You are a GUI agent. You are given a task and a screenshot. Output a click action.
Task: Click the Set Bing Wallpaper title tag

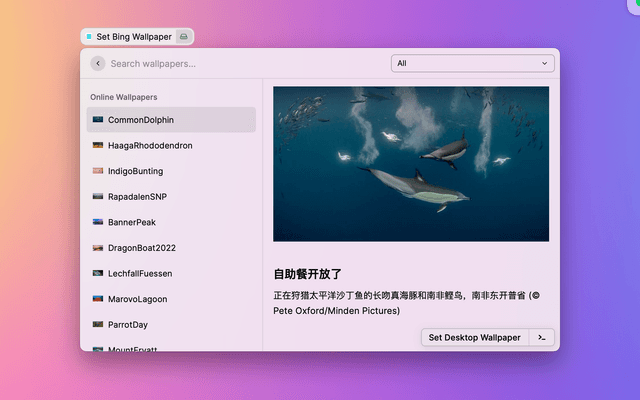point(132,37)
